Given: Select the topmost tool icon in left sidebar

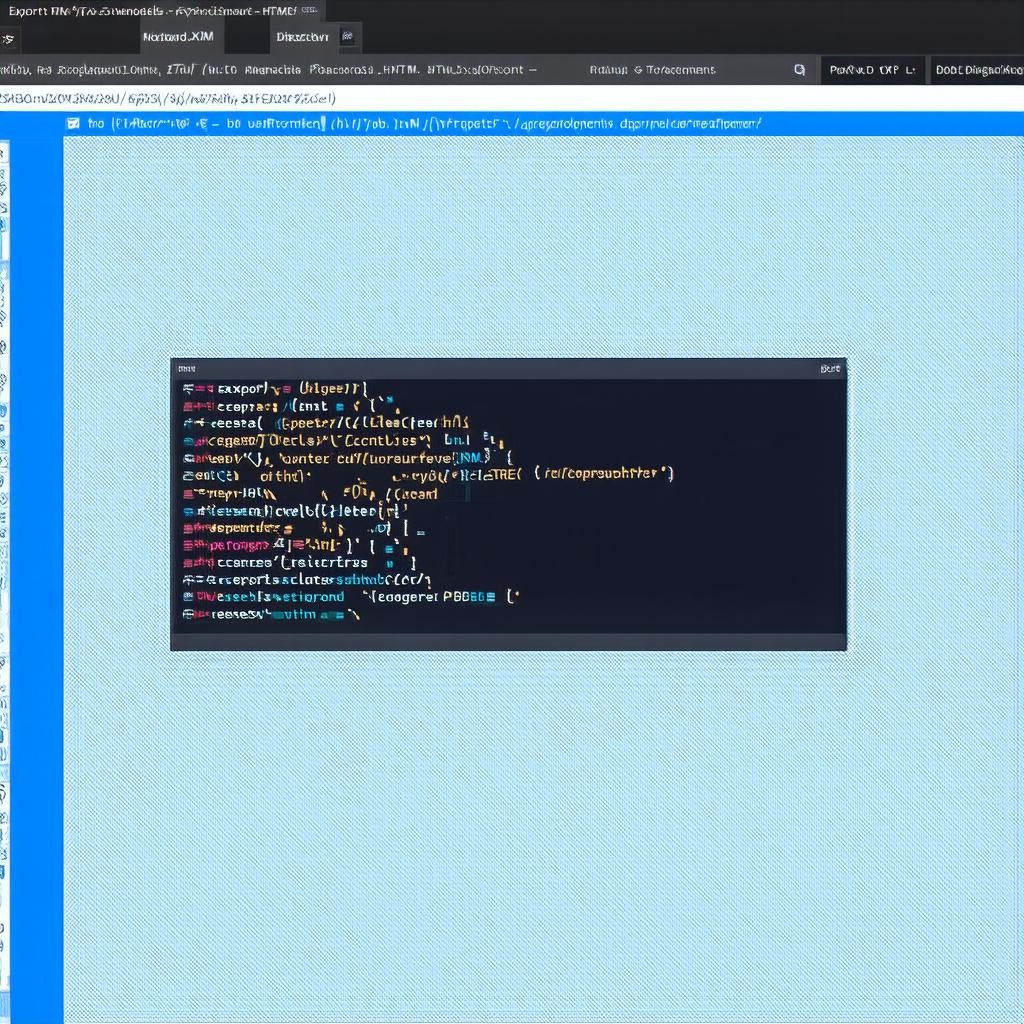Looking at the screenshot, I should point(3,153).
